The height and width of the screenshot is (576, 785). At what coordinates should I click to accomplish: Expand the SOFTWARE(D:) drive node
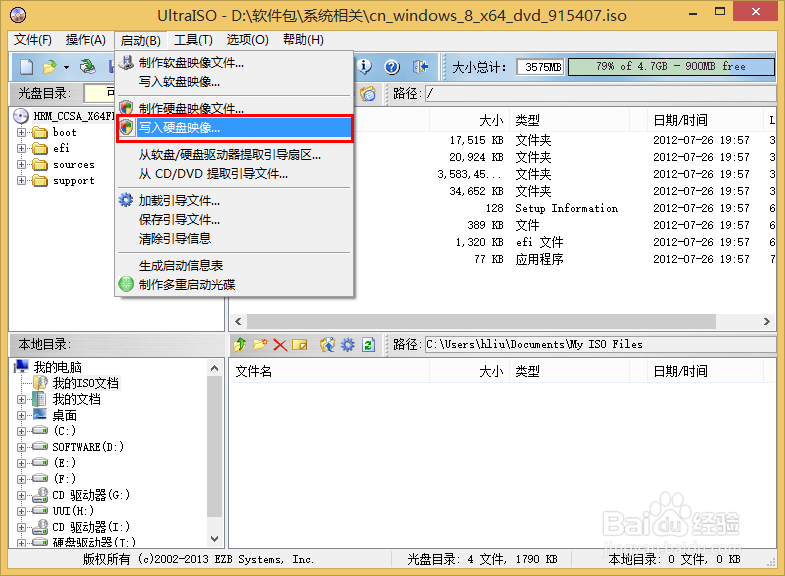(x=21, y=447)
